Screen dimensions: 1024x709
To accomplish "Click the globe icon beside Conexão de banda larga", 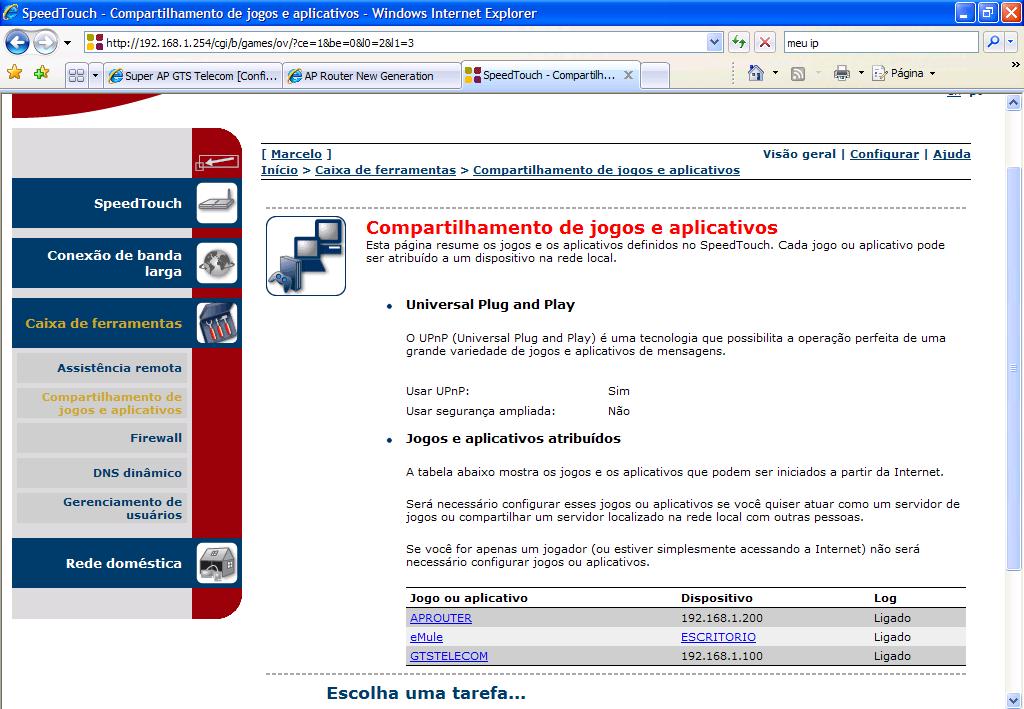I will 217,263.
